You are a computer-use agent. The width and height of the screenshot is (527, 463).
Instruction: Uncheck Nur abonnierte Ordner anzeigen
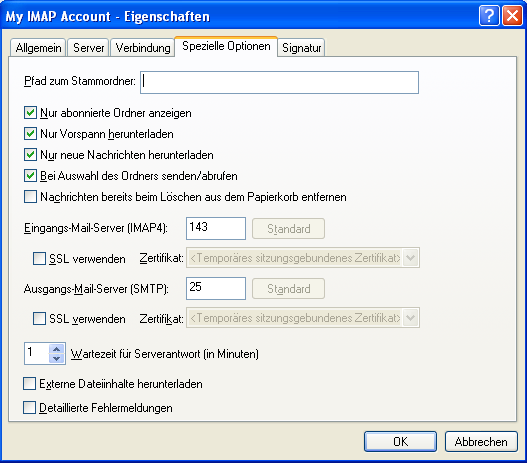[x=30, y=113]
